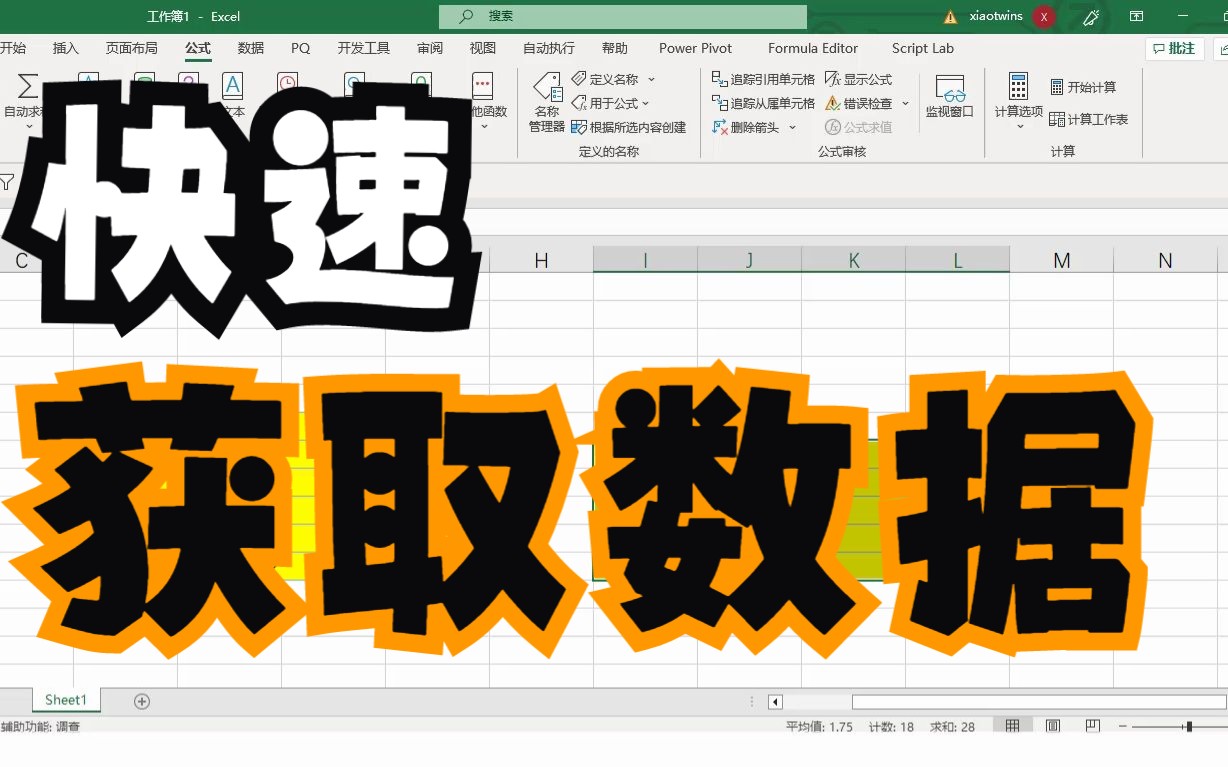Click 根据所选内容创建 to create from selection
The image size is (1228, 767).
coord(632,127)
